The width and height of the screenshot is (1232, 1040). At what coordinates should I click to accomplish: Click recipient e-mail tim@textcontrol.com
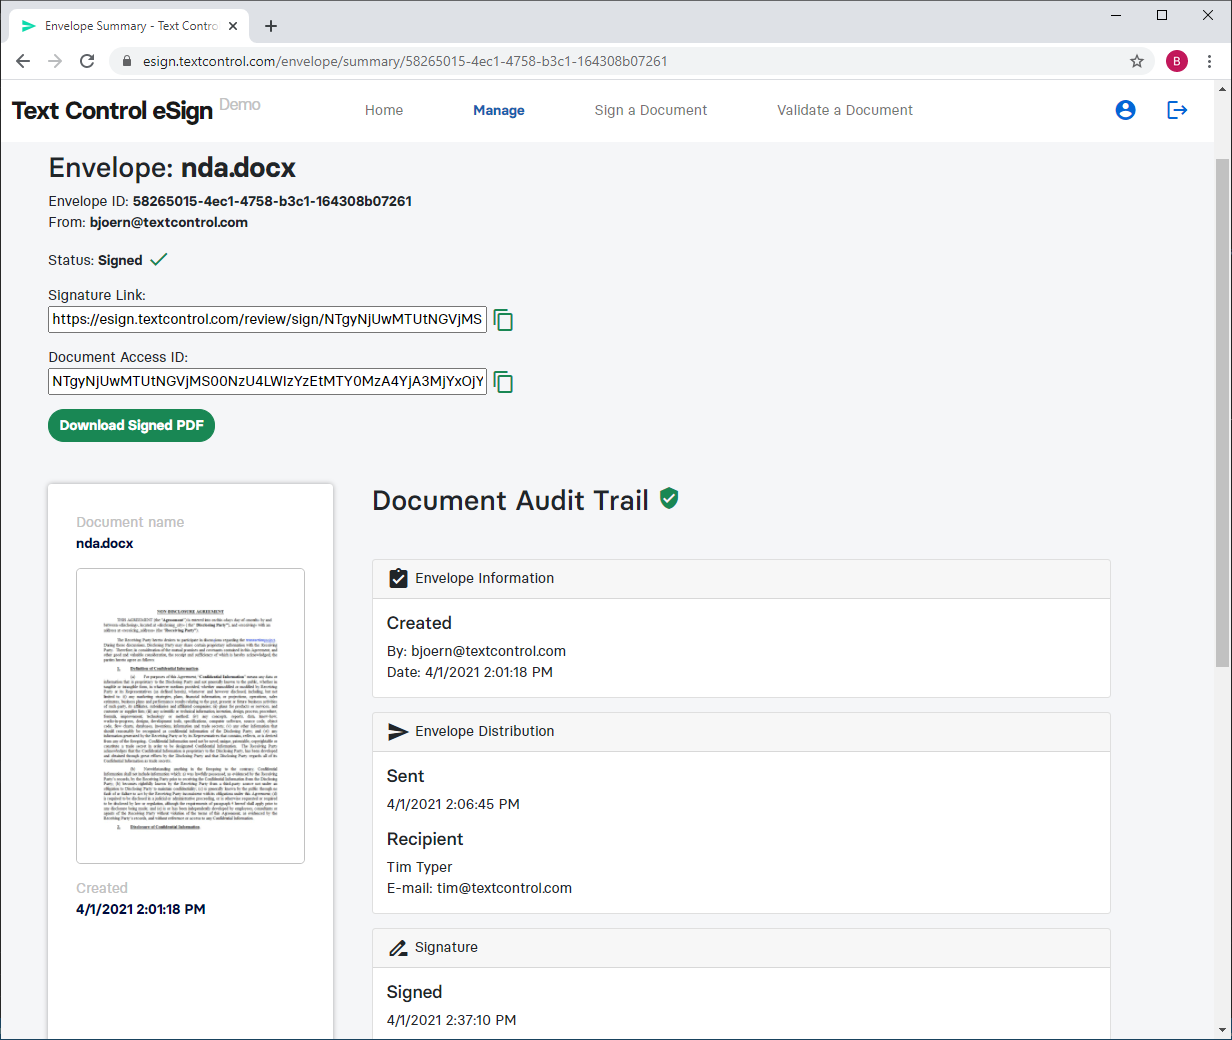[504, 888]
